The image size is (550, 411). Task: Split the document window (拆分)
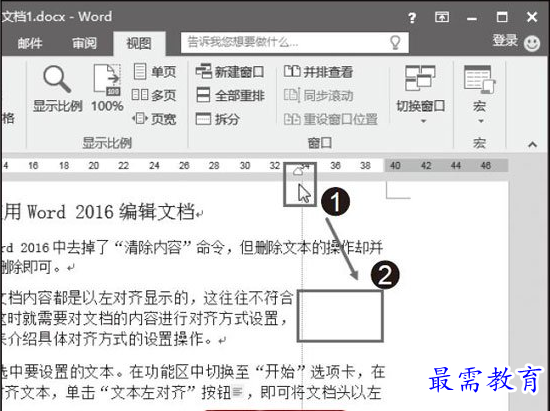point(217,119)
